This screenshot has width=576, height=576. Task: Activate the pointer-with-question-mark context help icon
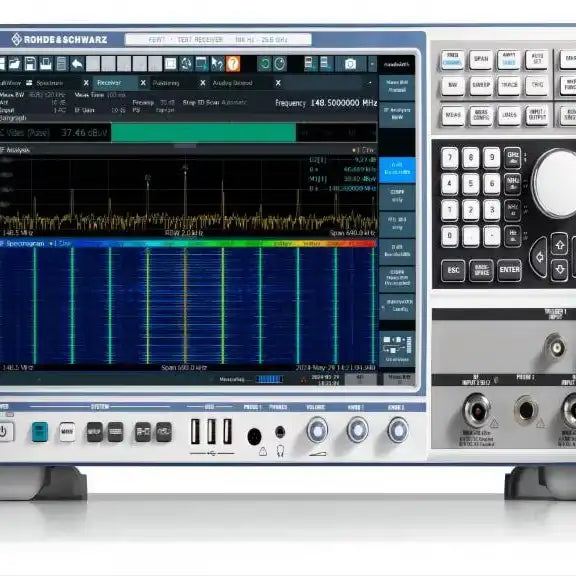(x=217, y=64)
